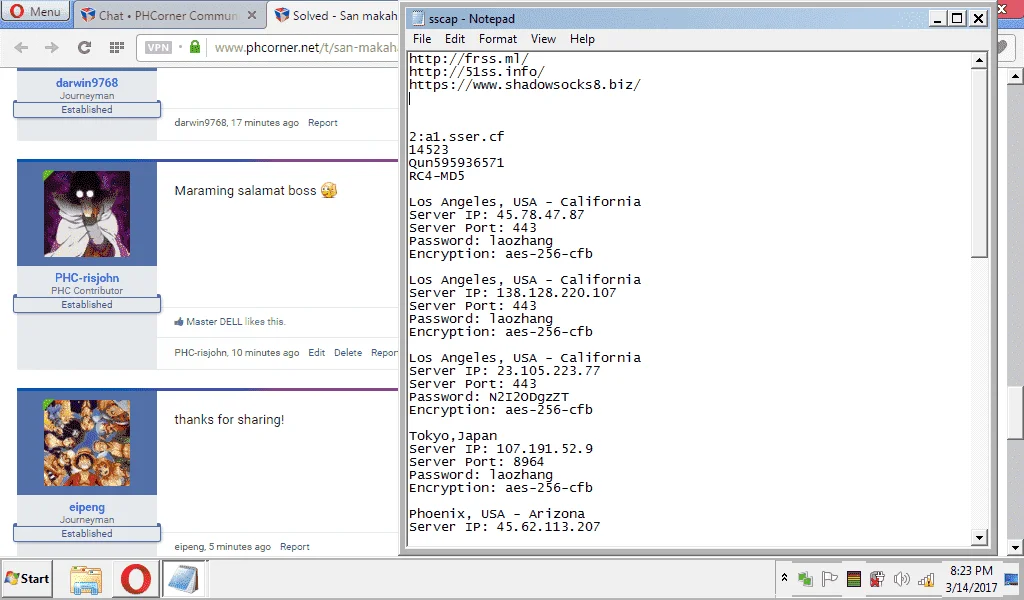Open Notepad Format menu
The width and height of the screenshot is (1024, 600).
pyautogui.click(x=498, y=39)
